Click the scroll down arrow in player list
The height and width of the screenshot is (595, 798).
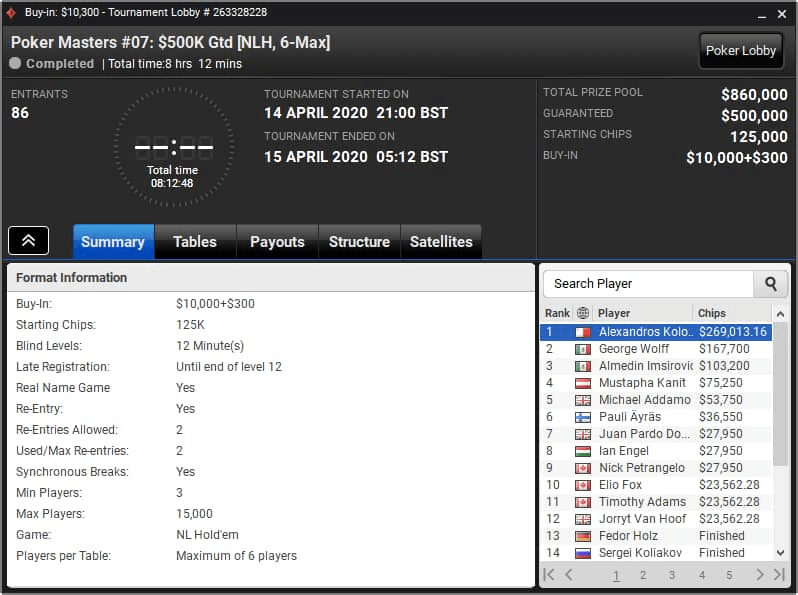pyautogui.click(x=780, y=553)
